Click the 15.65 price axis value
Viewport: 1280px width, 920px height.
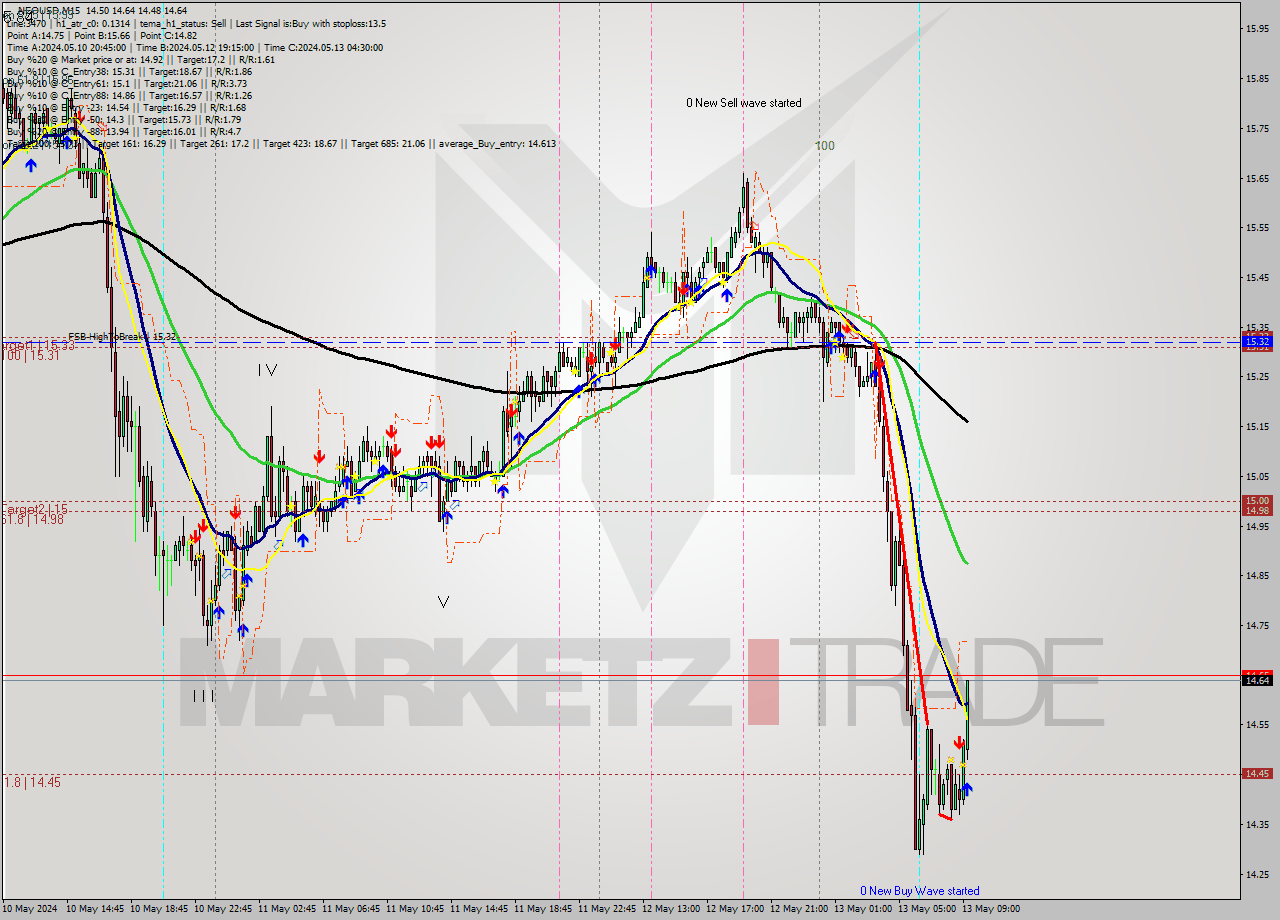coord(1257,178)
